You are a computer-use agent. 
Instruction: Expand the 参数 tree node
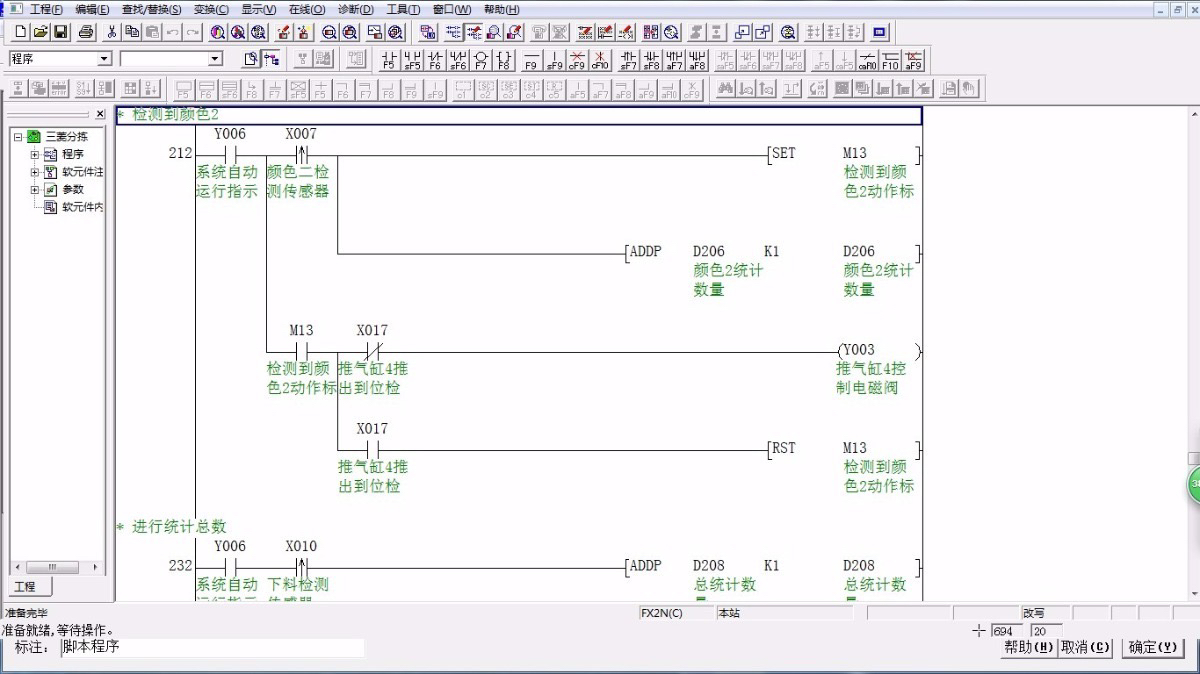click(35, 189)
